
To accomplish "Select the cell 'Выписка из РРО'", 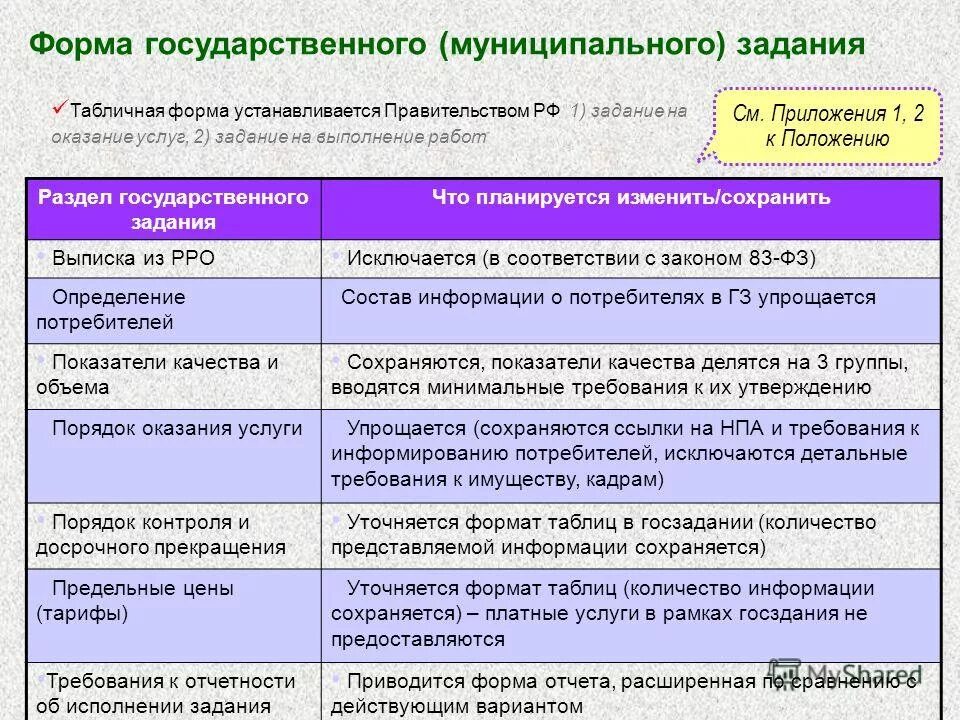I will point(174,258).
